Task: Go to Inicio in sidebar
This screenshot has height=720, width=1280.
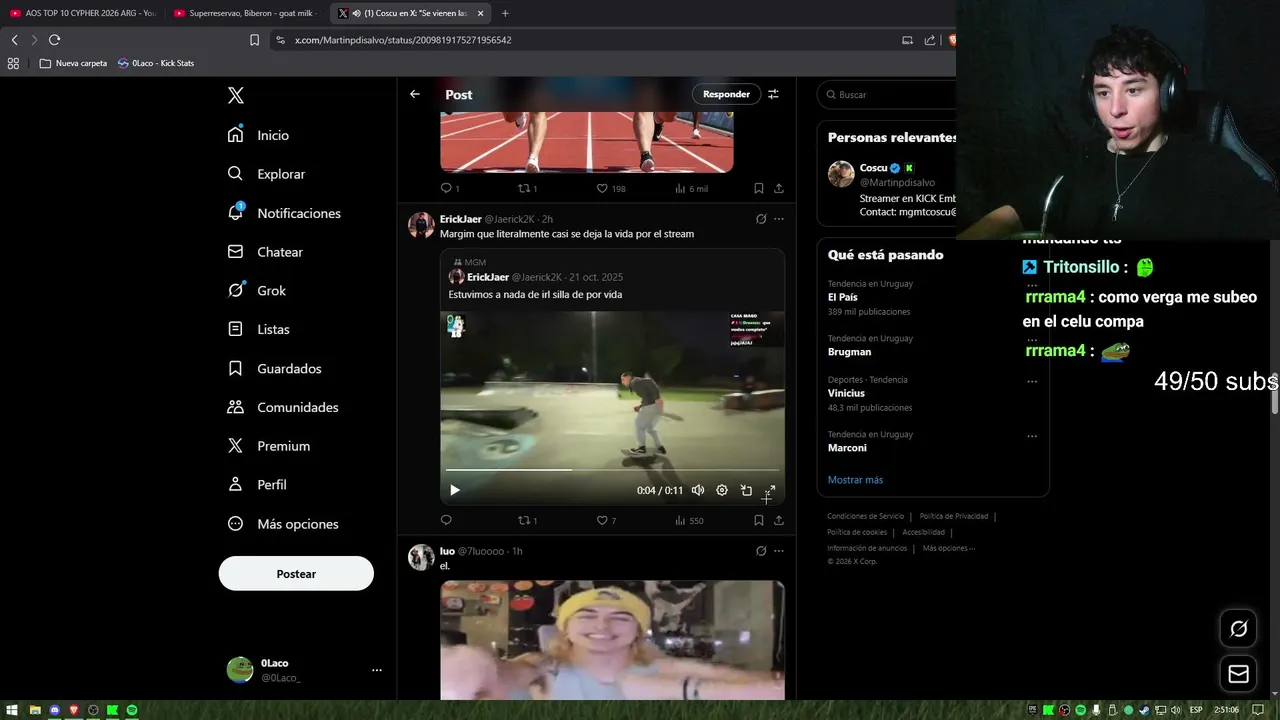Action: (259, 135)
